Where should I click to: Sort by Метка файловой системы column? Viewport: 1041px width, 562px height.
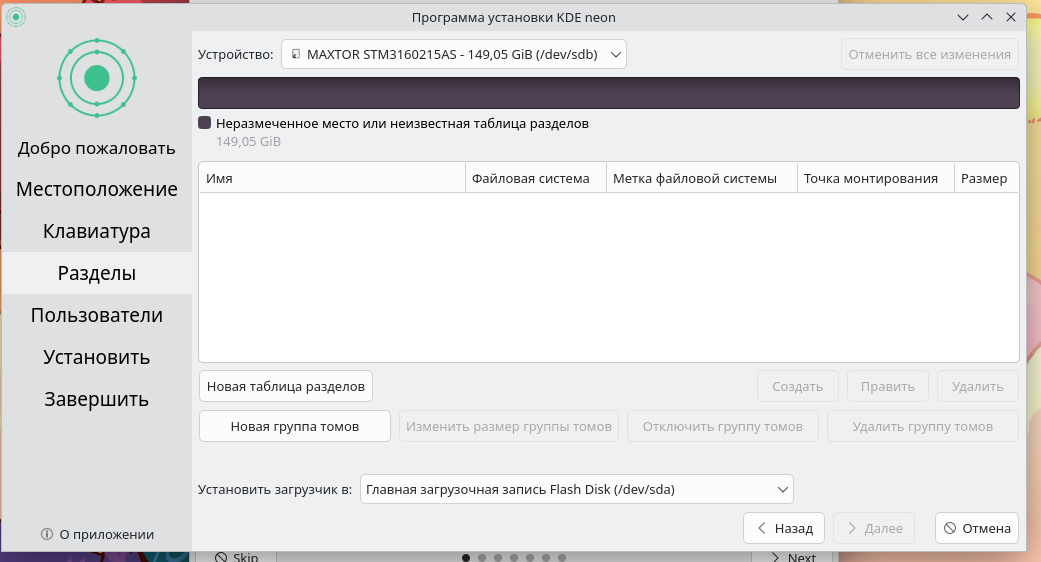click(702, 178)
